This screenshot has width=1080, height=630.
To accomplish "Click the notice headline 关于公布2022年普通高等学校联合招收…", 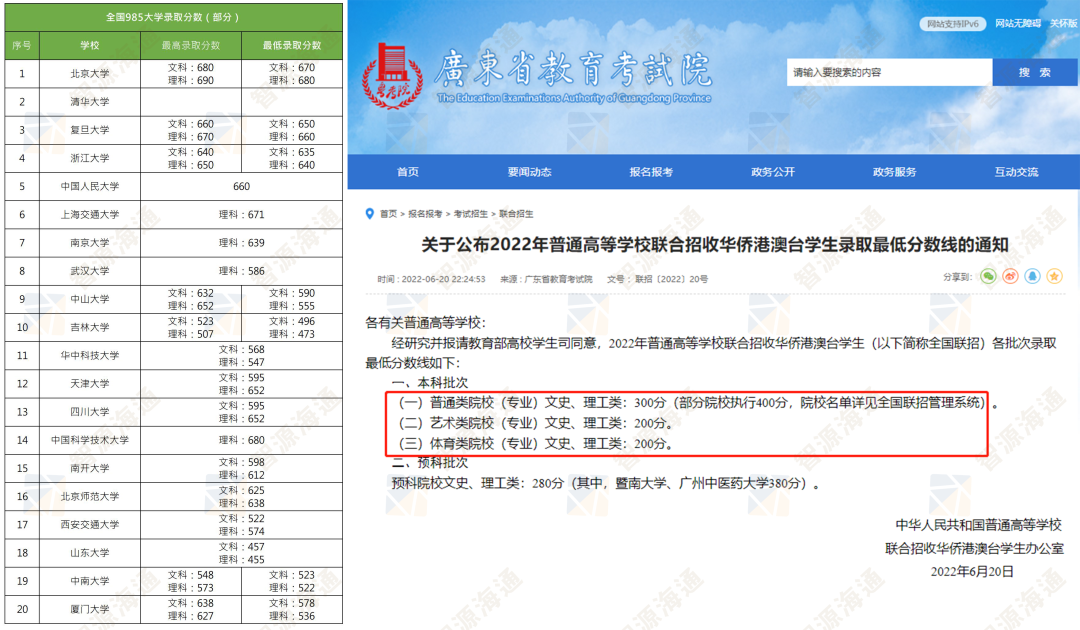I will [x=715, y=244].
